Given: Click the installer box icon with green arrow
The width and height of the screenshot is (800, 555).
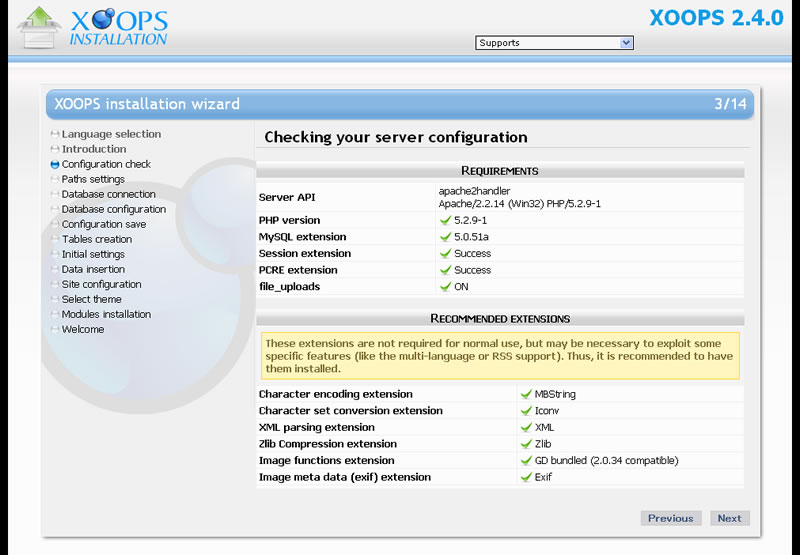Looking at the screenshot, I should [39, 28].
